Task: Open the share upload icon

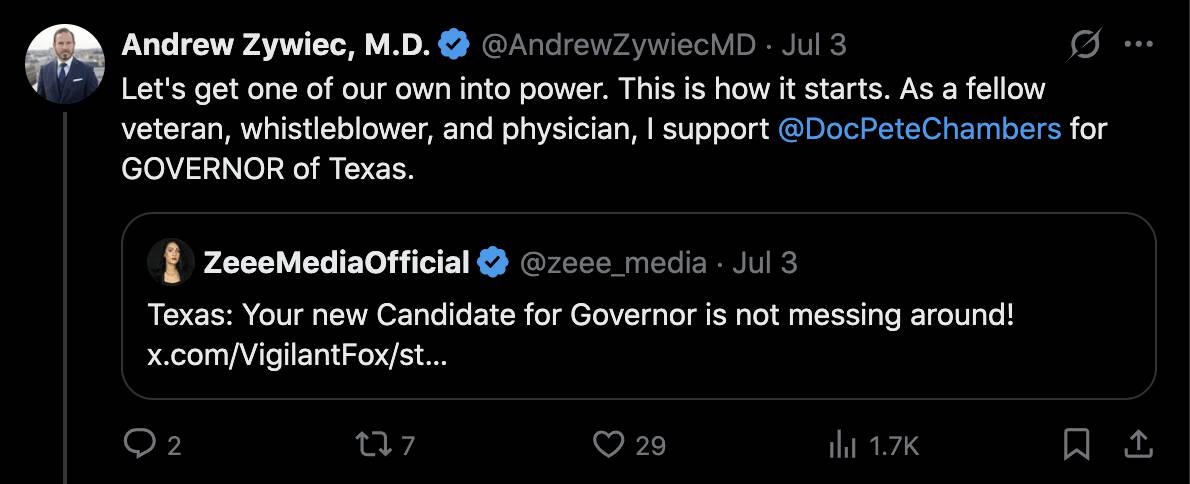Action: [x=1138, y=445]
